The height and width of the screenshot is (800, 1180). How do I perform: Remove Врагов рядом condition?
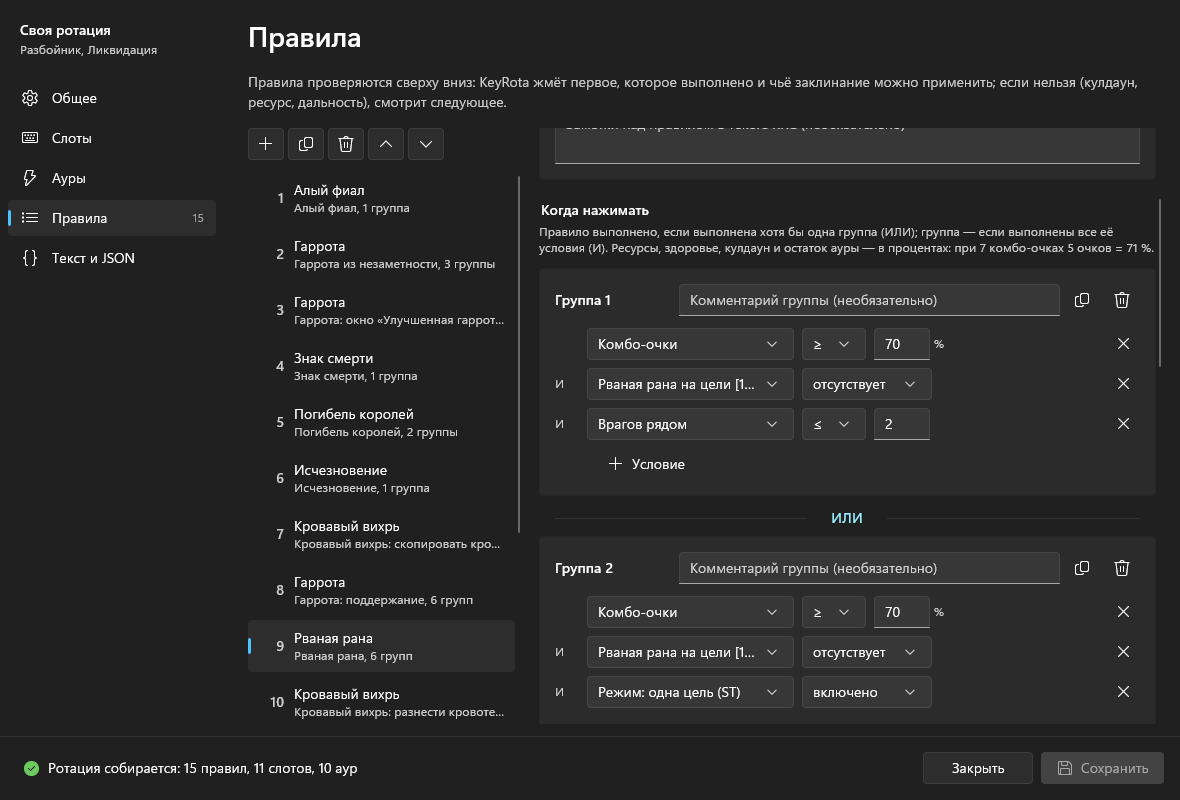(1124, 424)
